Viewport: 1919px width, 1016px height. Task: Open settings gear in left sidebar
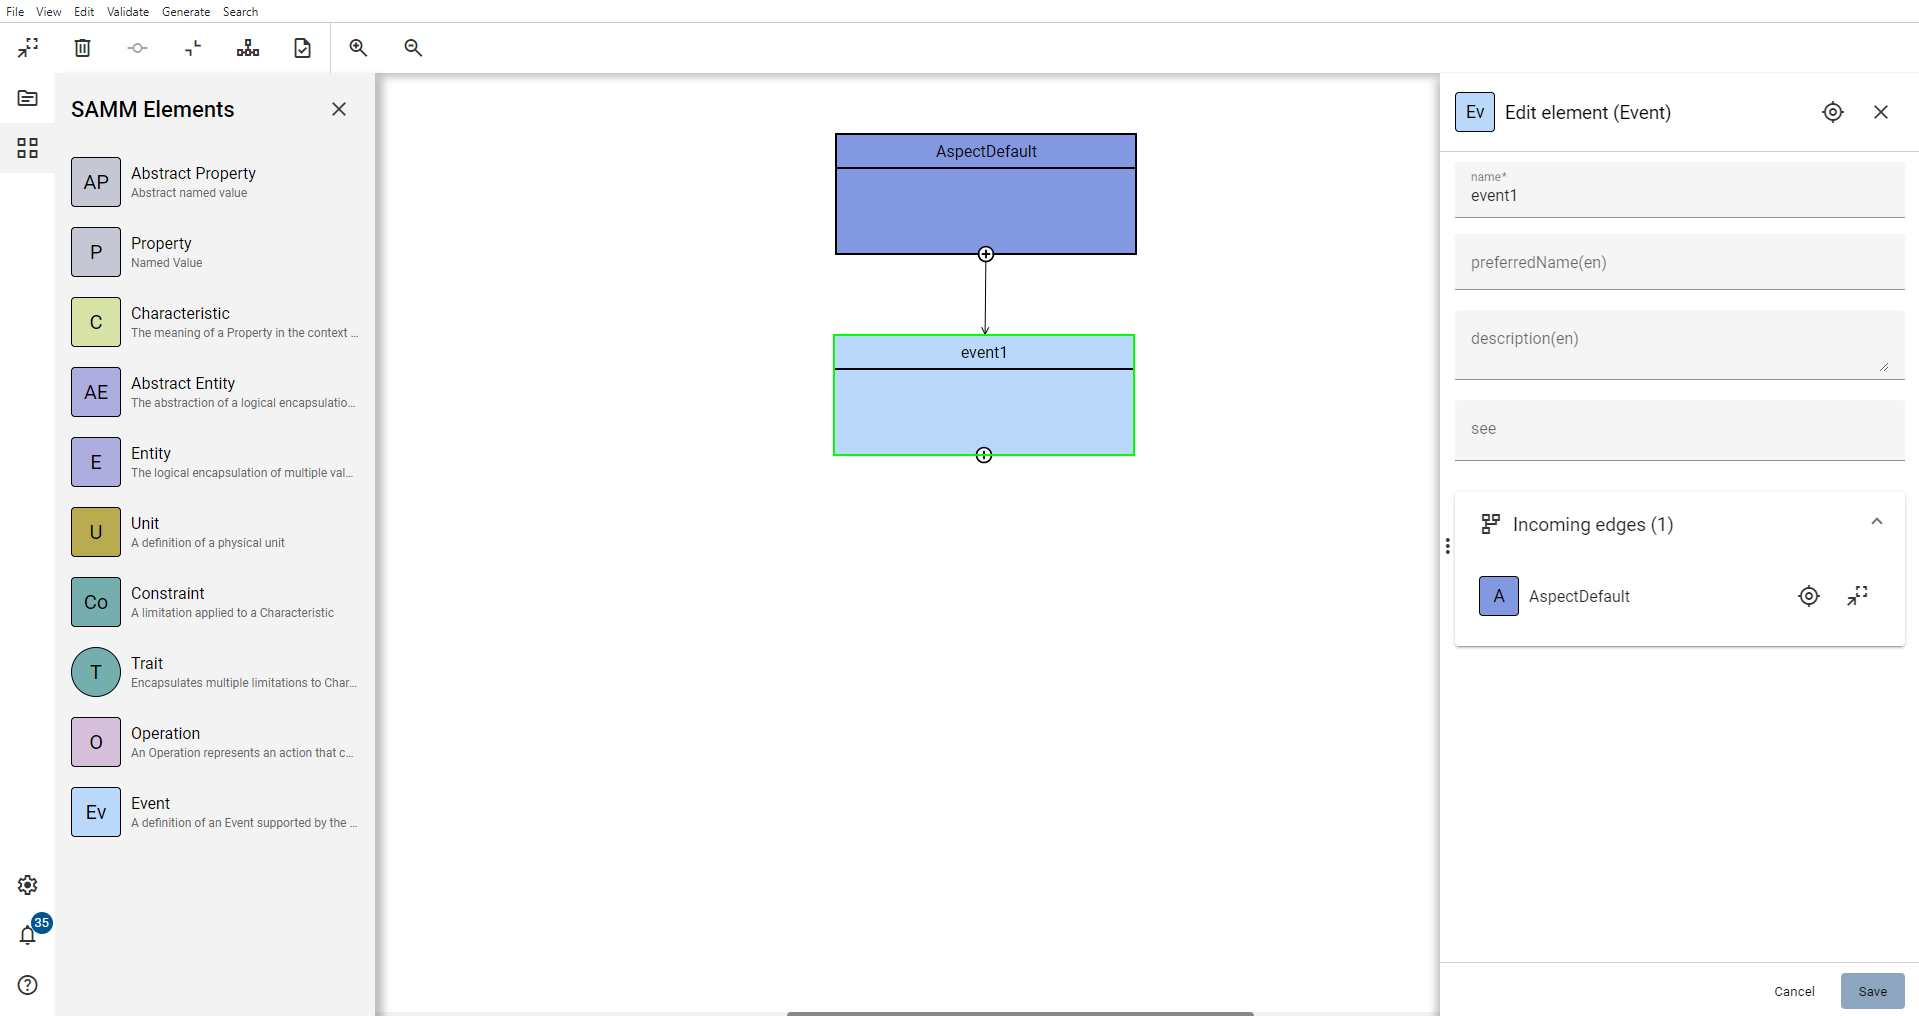point(28,885)
